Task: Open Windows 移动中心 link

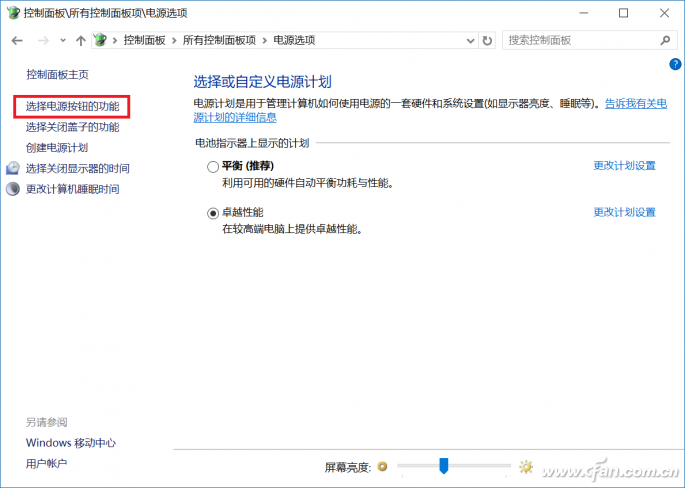Action: click(71, 443)
